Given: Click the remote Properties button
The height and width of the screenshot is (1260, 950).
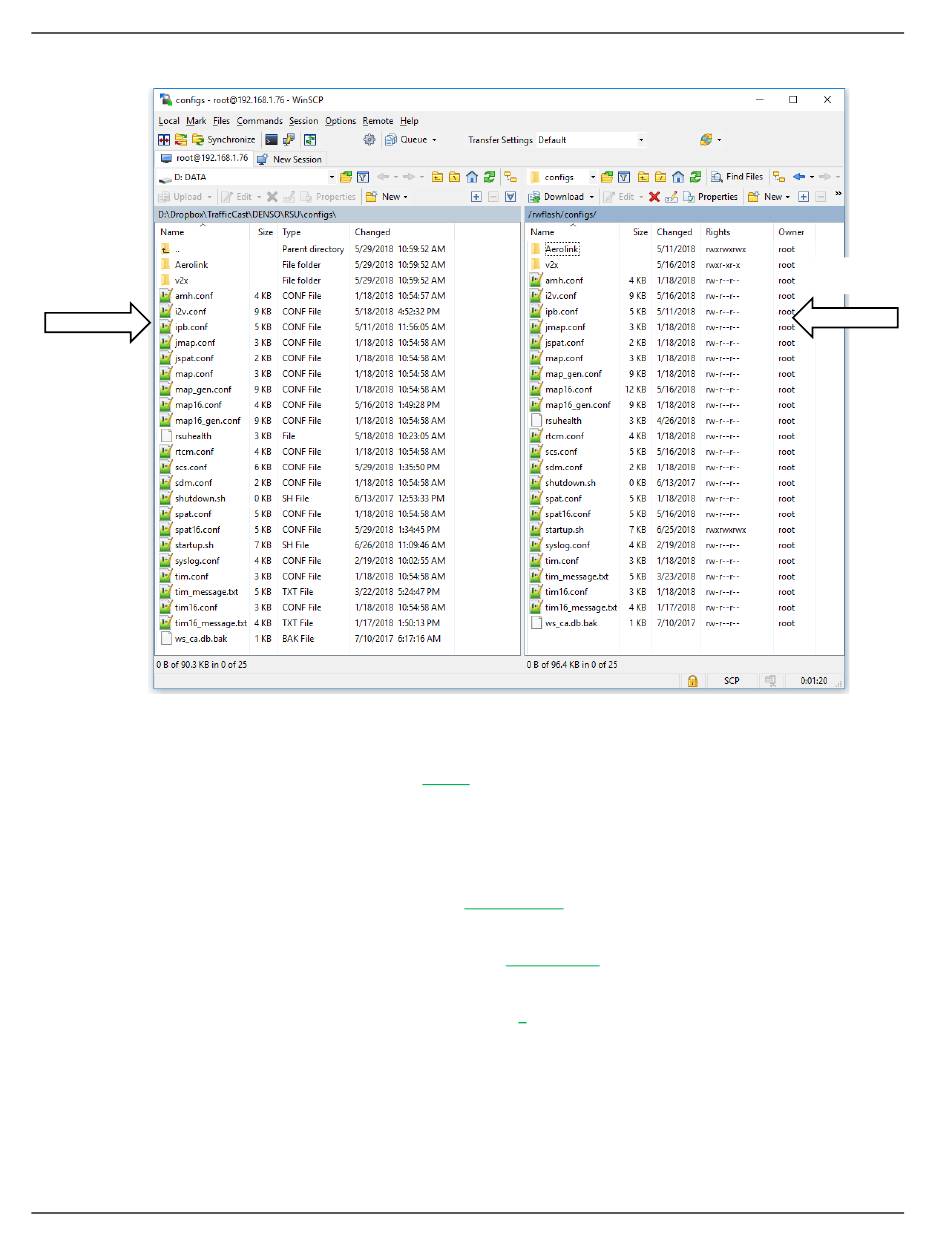Looking at the screenshot, I should pos(710,196).
